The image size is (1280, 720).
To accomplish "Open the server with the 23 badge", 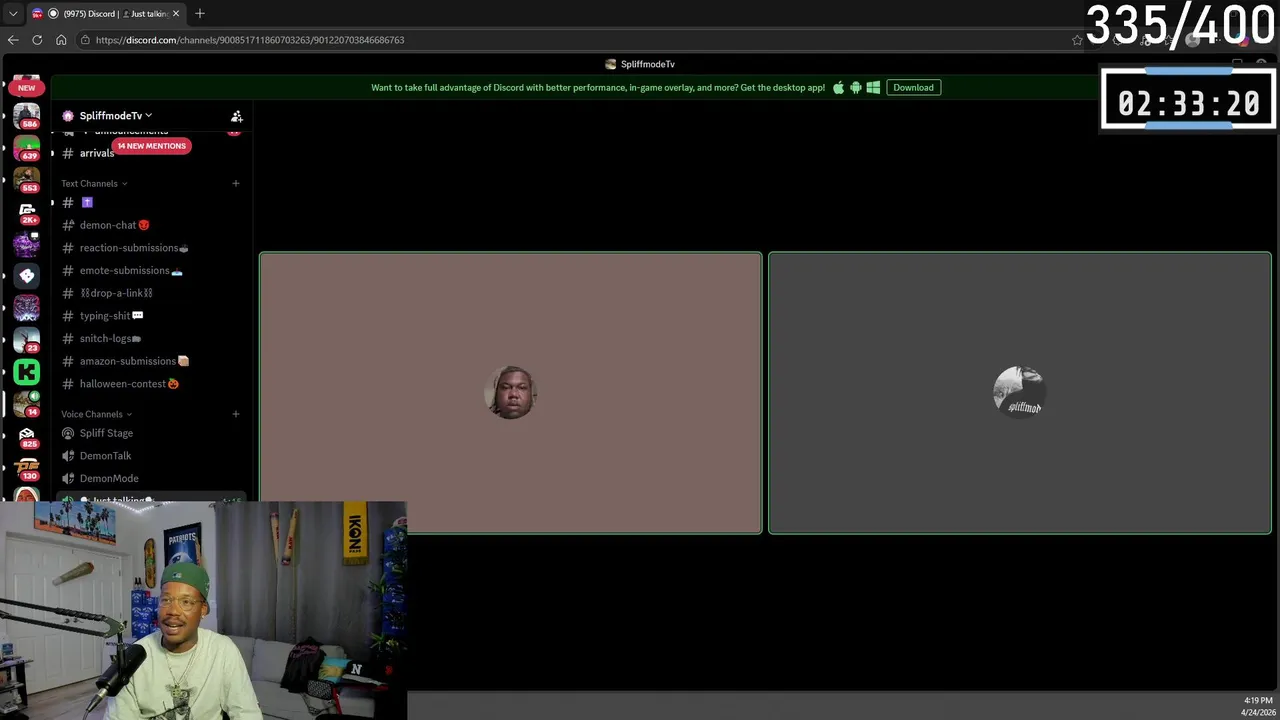I will (x=27, y=339).
